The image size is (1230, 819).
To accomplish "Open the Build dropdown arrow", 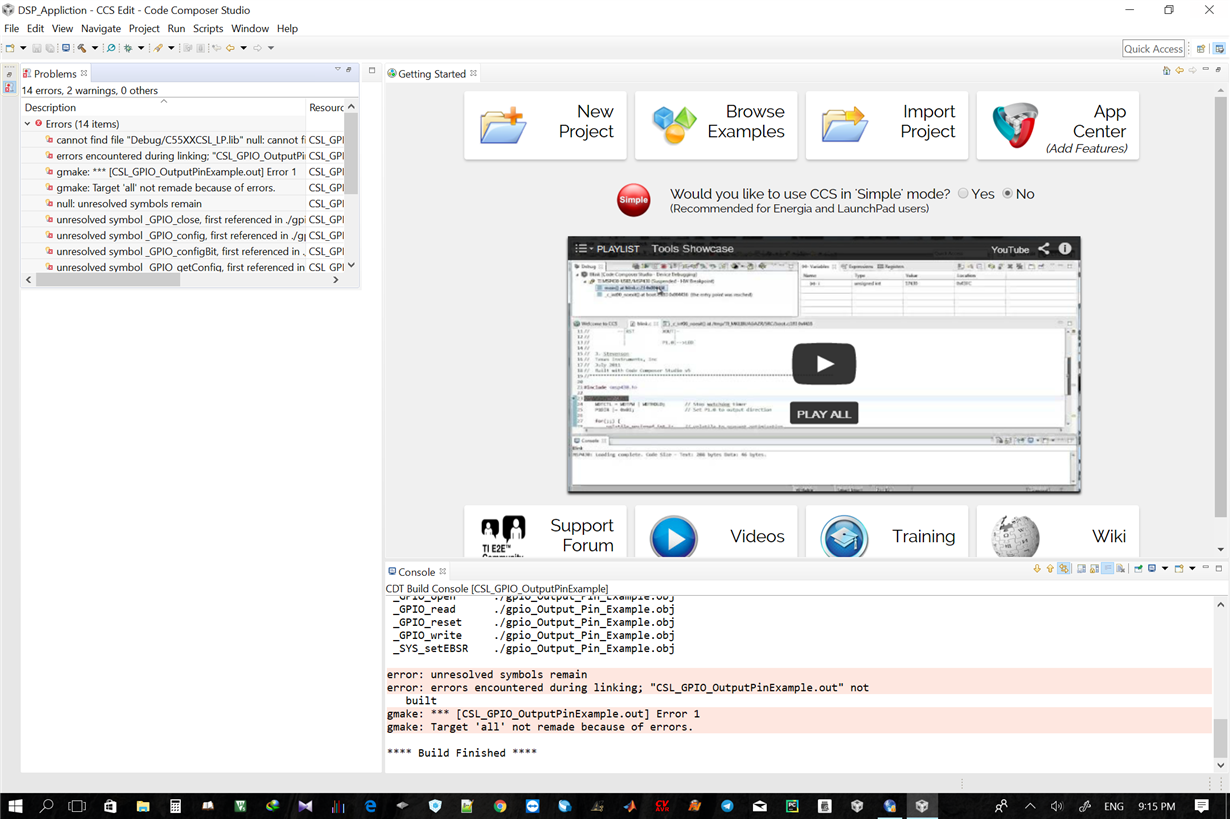I will 95,48.
